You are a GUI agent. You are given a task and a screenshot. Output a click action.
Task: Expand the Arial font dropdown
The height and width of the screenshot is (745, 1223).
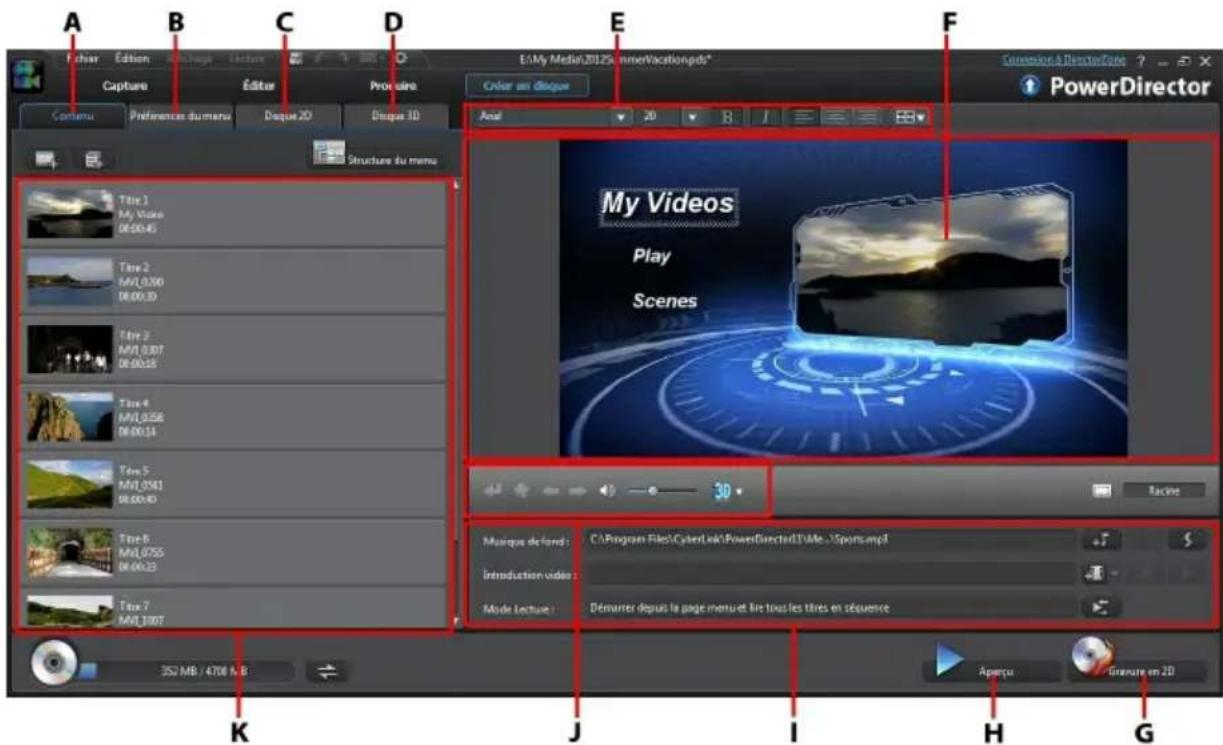[622, 117]
